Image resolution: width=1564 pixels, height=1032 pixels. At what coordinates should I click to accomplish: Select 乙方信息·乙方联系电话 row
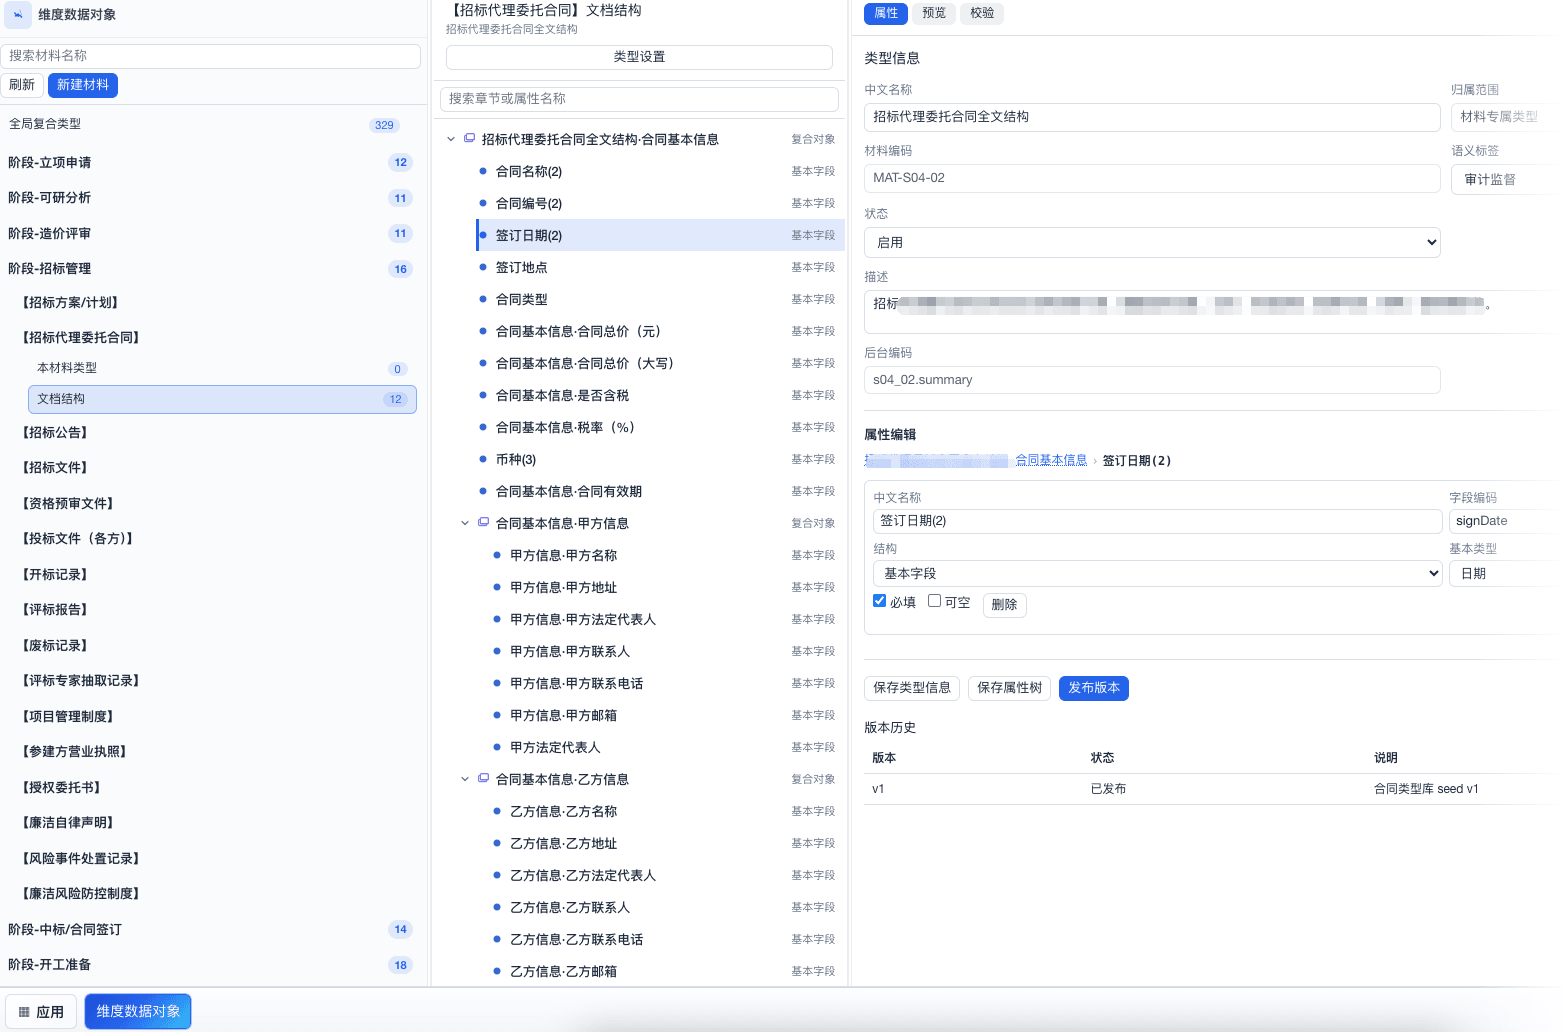point(667,939)
